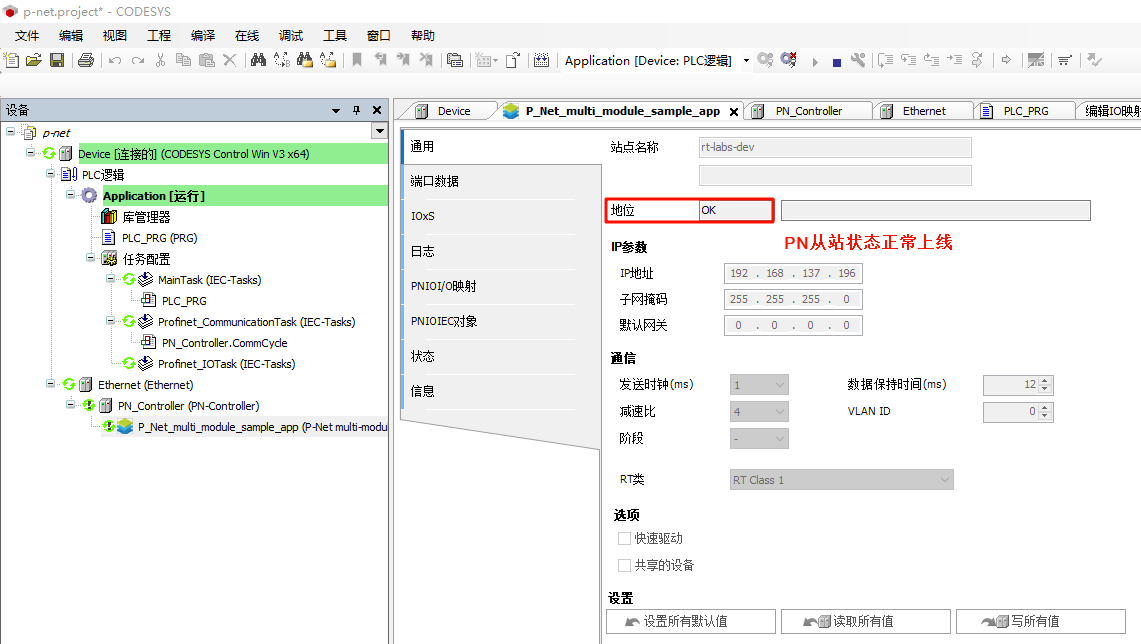Open the new project file icon

(12, 61)
